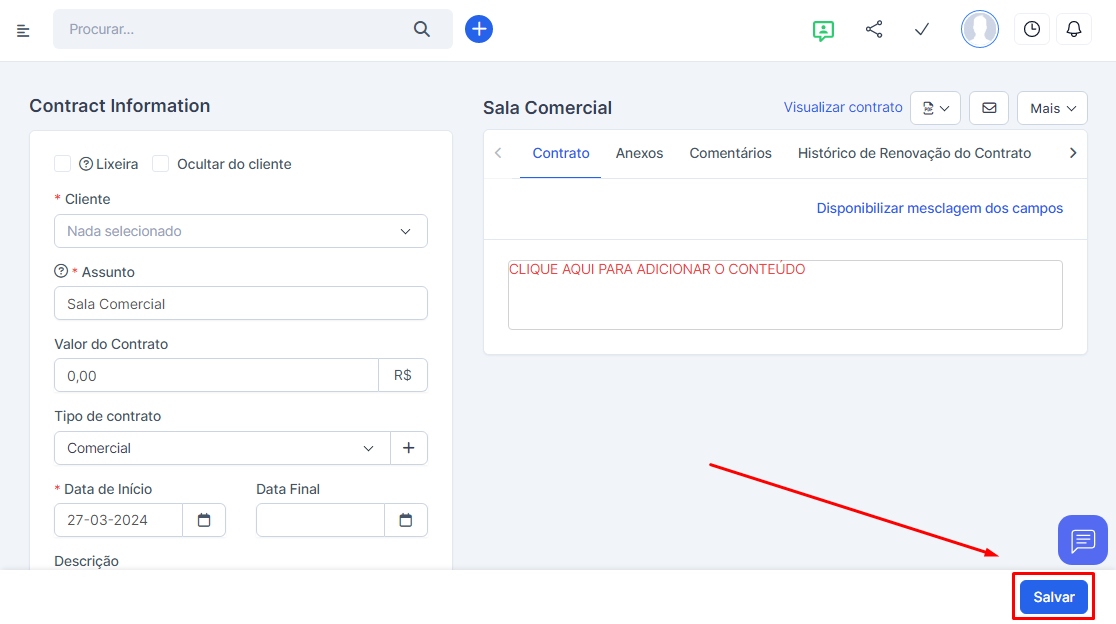Screen dimensions: 1116x624
Task: Open the clock timer icon
Action: coord(1032,29)
